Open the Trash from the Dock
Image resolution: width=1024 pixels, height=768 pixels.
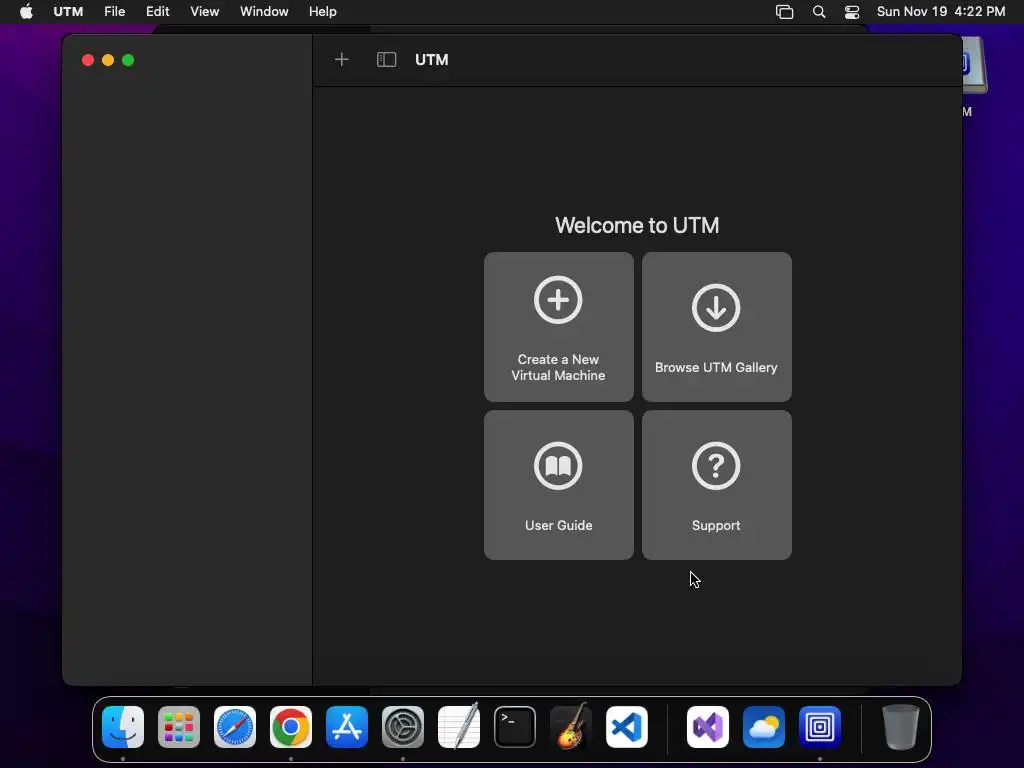901,727
